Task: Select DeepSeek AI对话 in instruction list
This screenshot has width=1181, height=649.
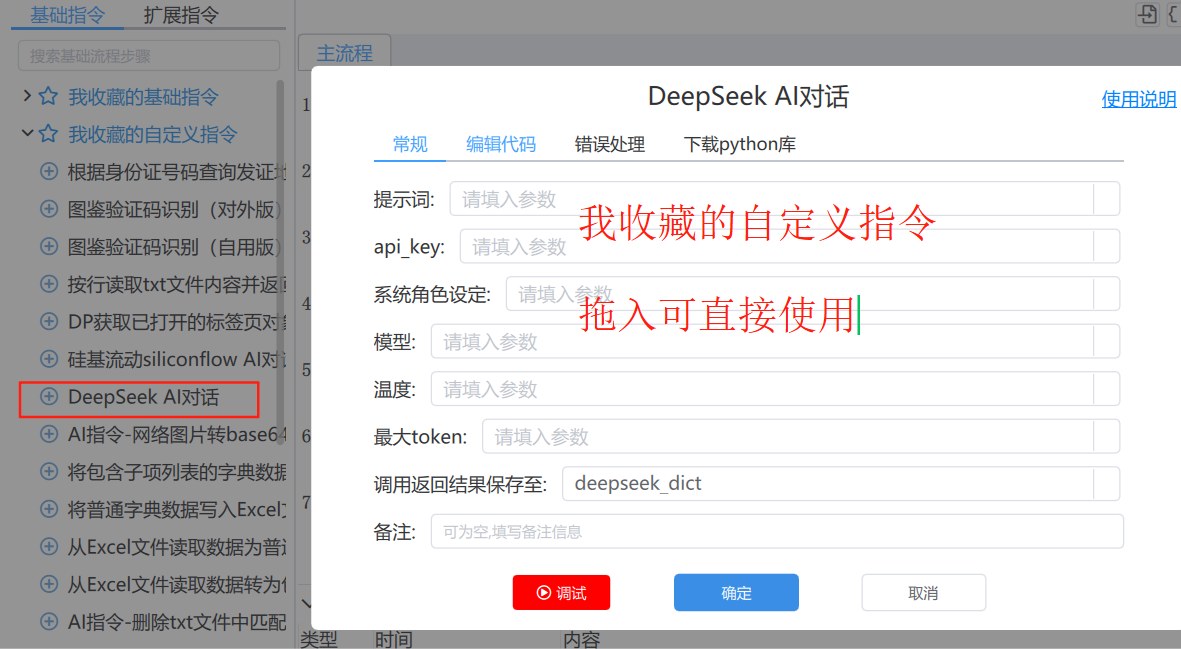Action: (x=143, y=397)
